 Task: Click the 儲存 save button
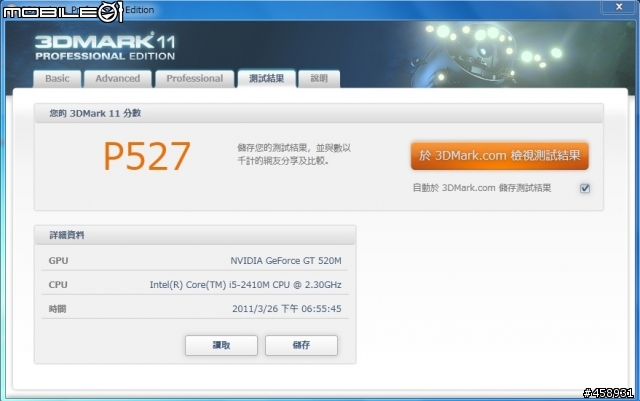pyautogui.click(x=301, y=345)
